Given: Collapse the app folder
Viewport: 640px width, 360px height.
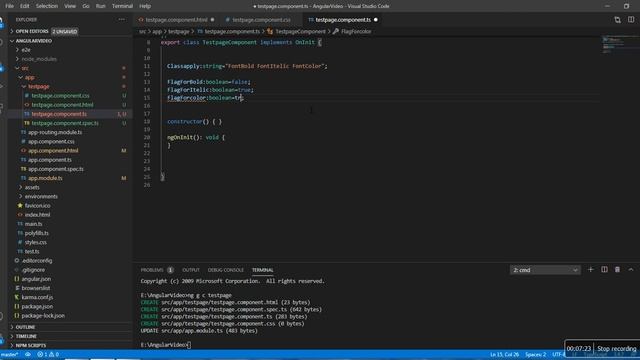Looking at the screenshot, I should 21,77.
